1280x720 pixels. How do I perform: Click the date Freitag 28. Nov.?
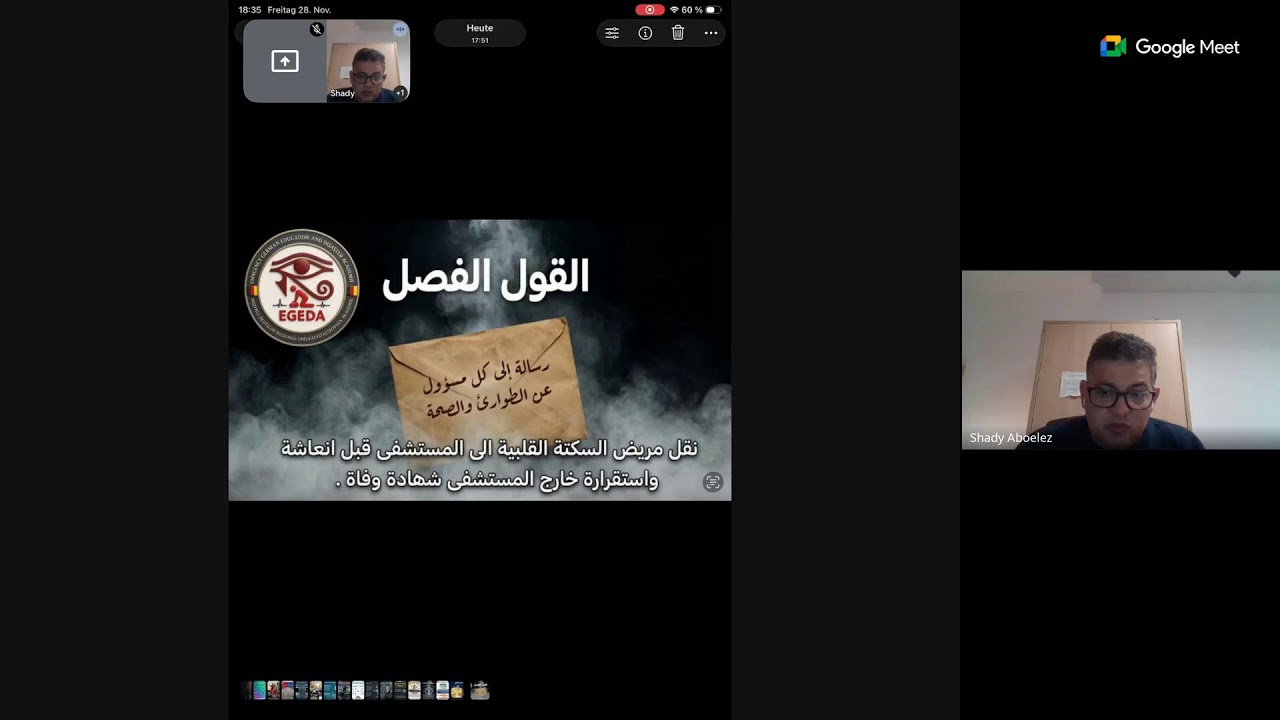tap(299, 10)
